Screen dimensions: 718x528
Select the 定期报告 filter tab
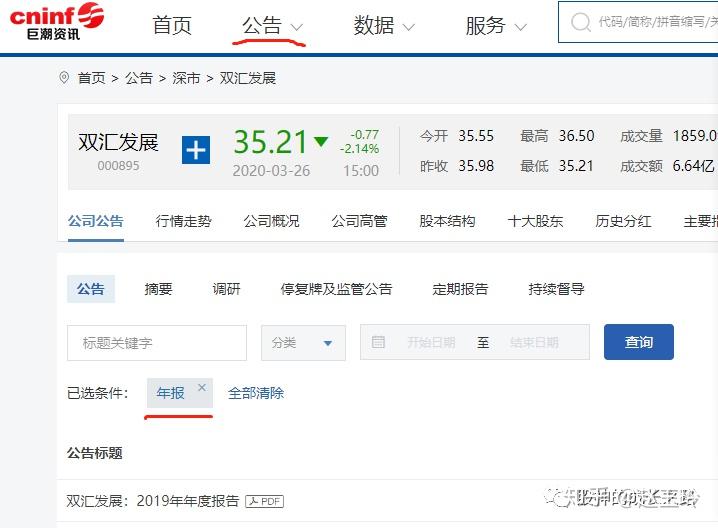[x=460, y=289]
